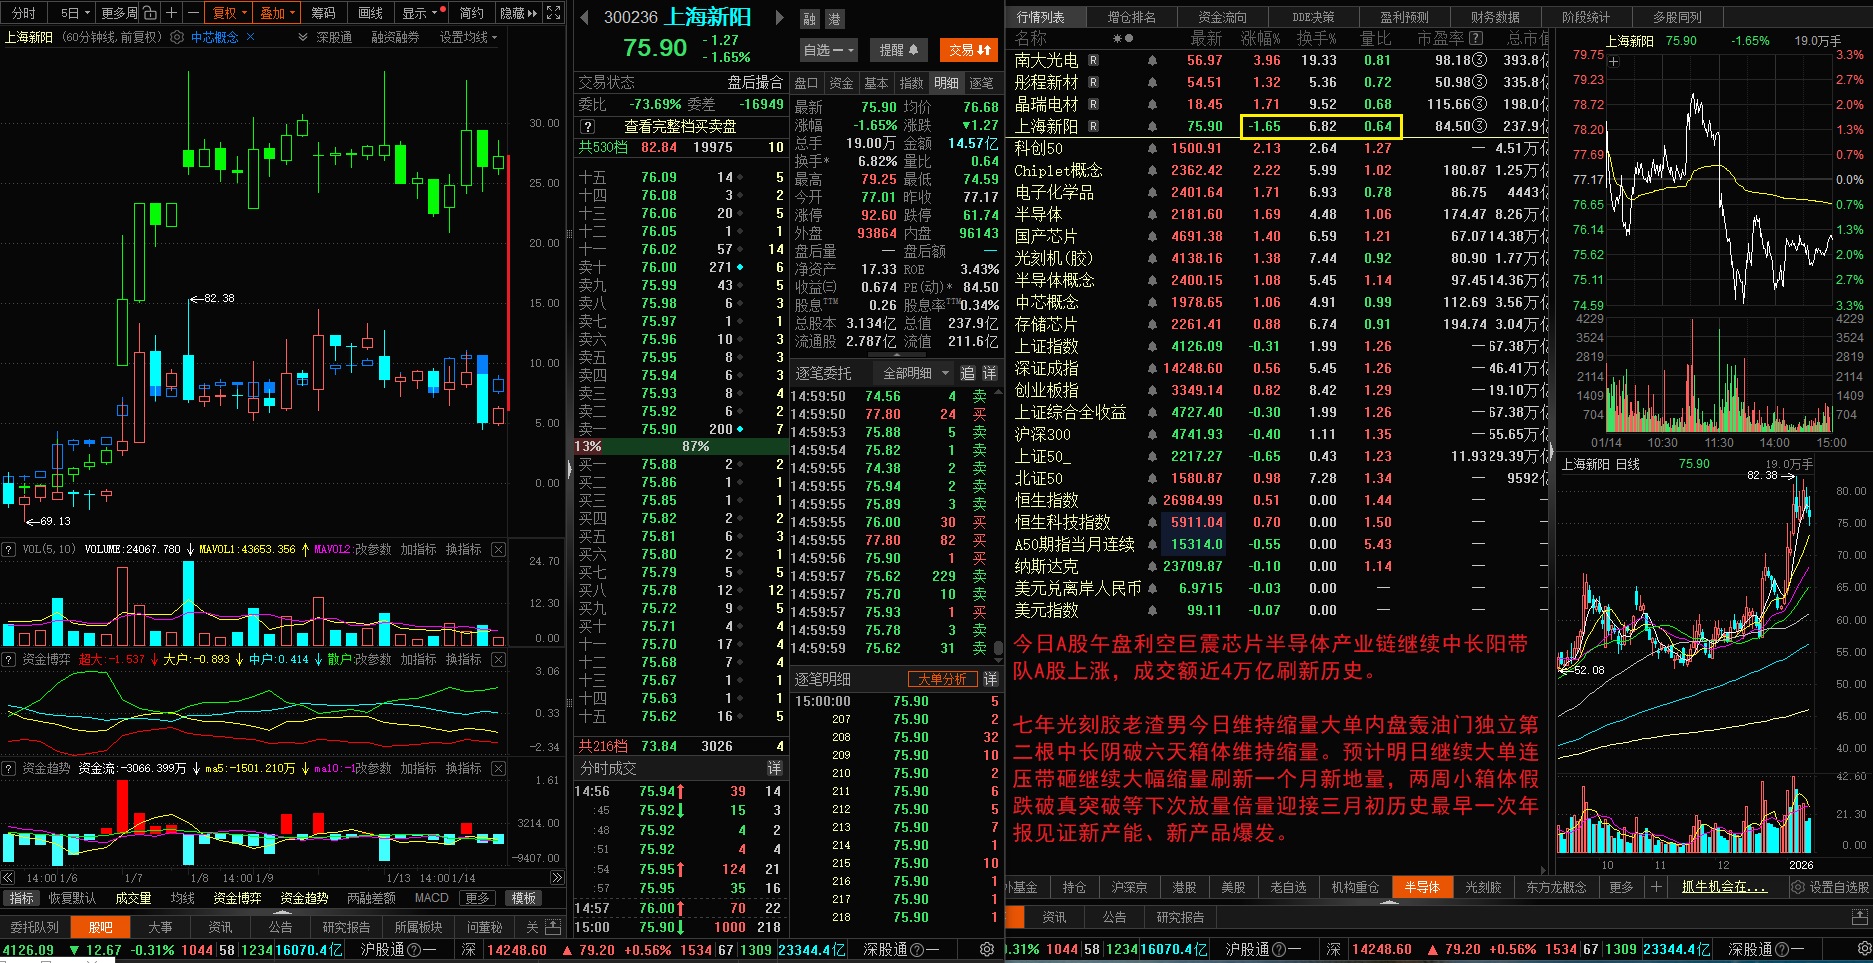Click the 融 margin badge
The height and width of the screenshot is (963, 1873).
click(810, 18)
